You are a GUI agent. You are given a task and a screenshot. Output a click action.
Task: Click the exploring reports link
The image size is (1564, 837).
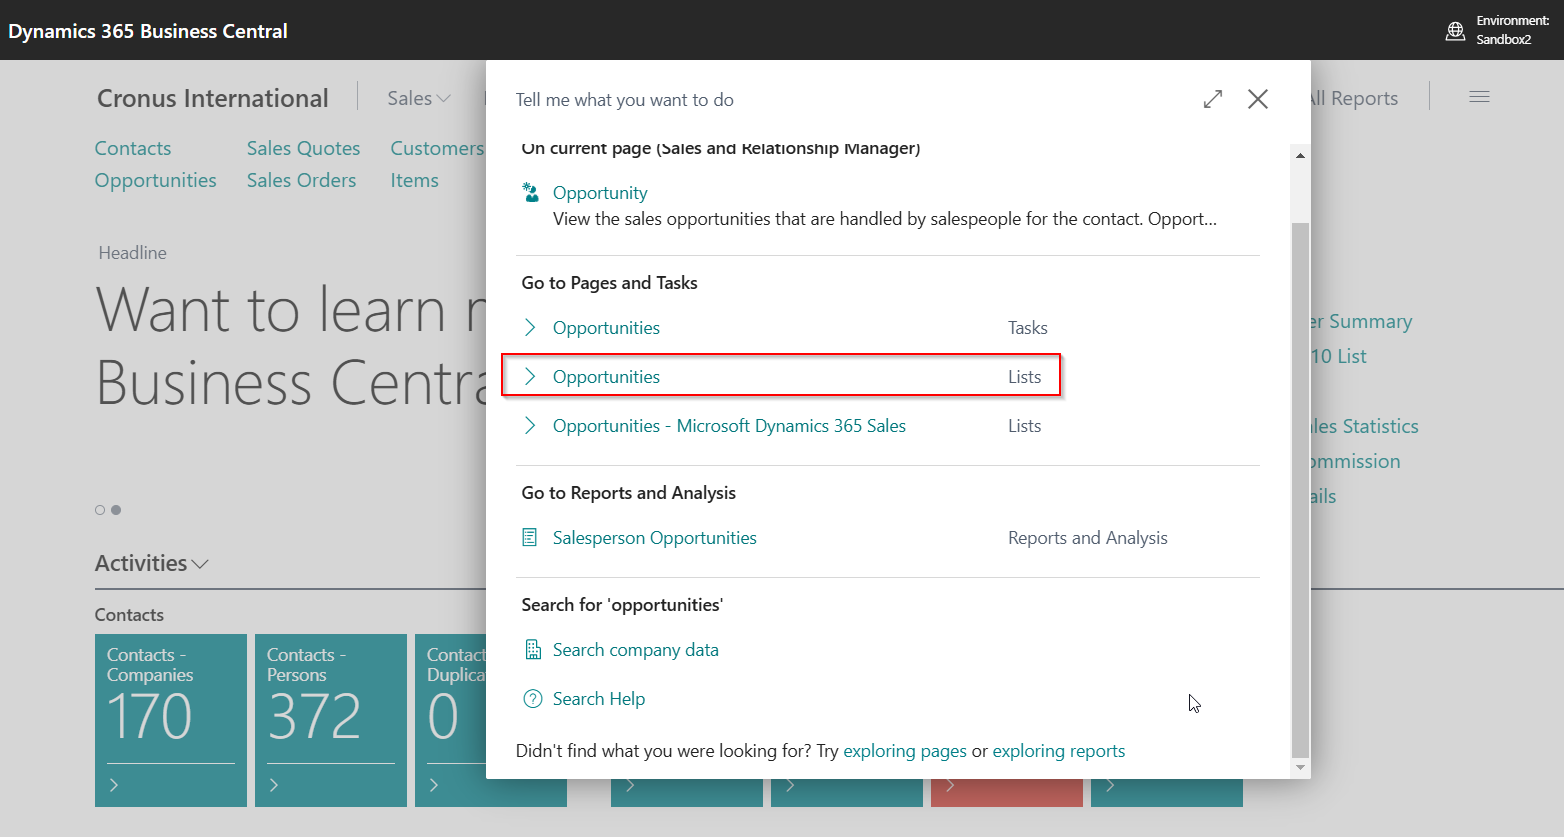click(x=1059, y=751)
